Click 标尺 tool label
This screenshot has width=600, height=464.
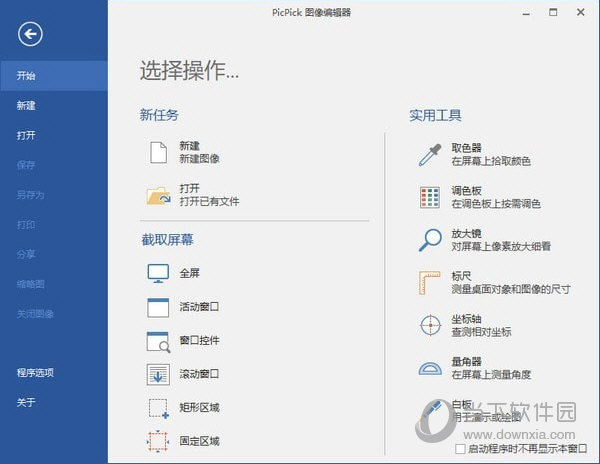coord(461,276)
